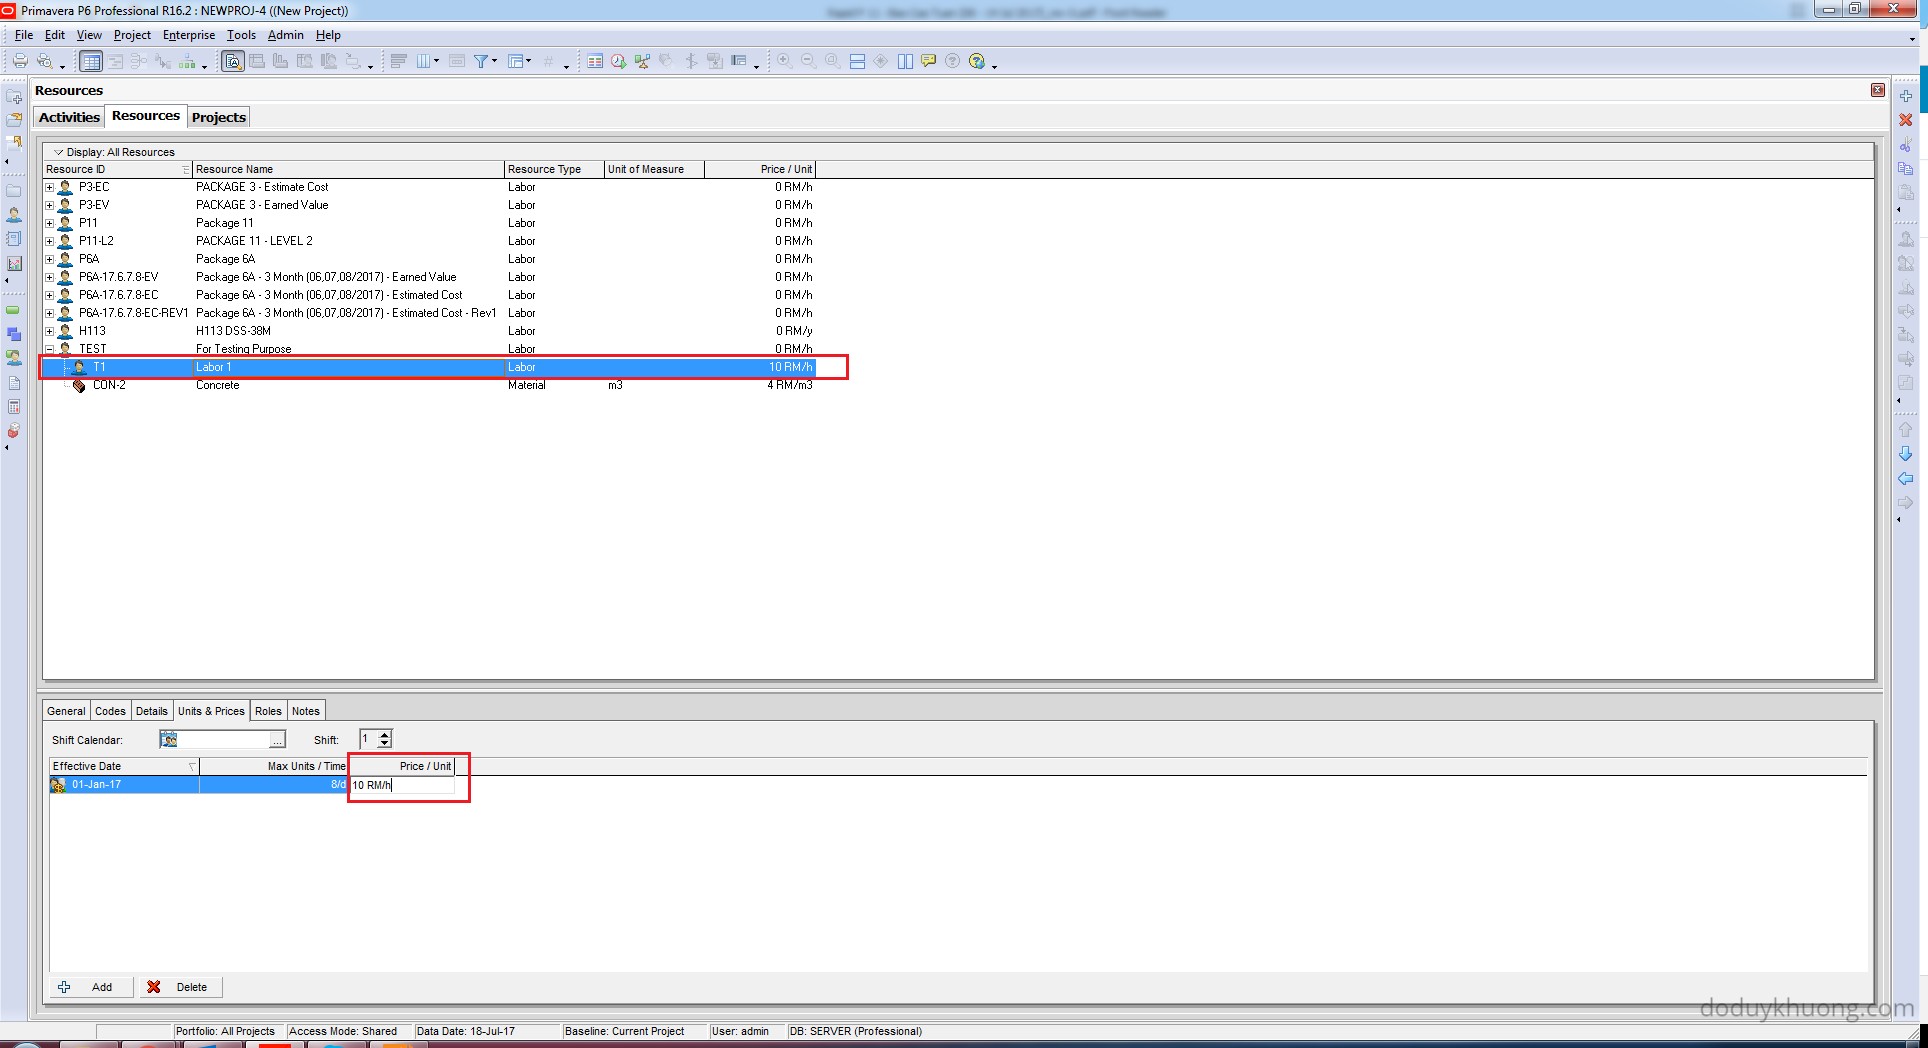Click the Copy icon in right sidebar
The height and width of the screenshot is (1048, 1928).
[1906, 169]
